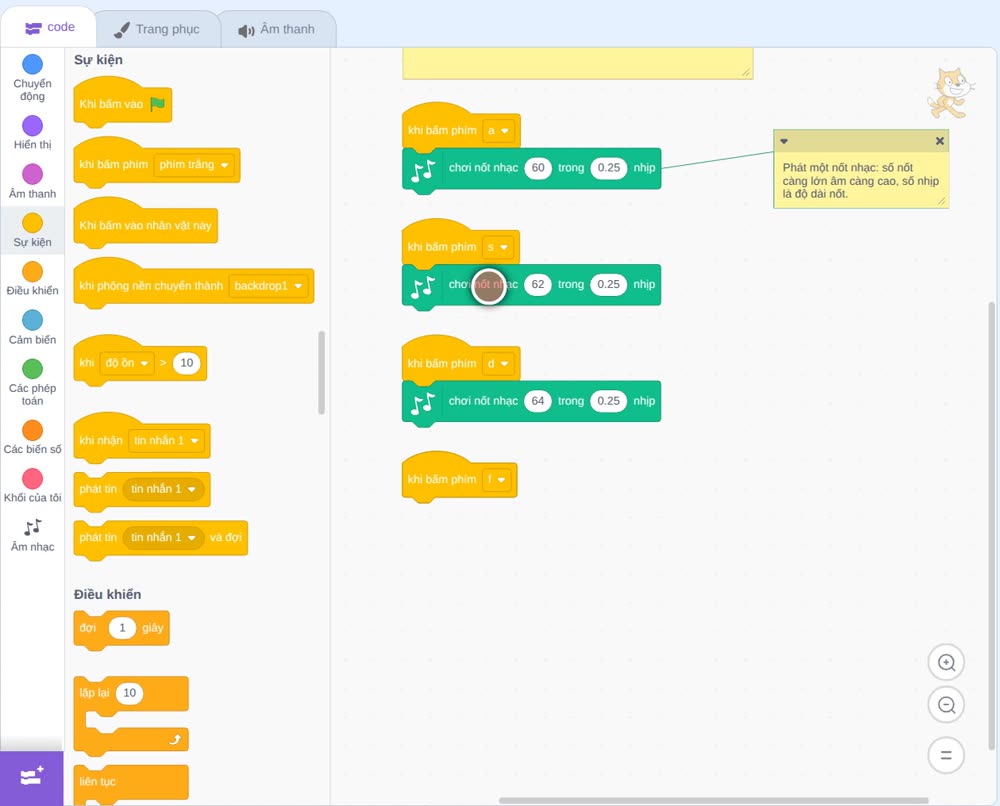Click the green flag in Khi bấm vào block
1000x806 pixels.
point(158,104)
